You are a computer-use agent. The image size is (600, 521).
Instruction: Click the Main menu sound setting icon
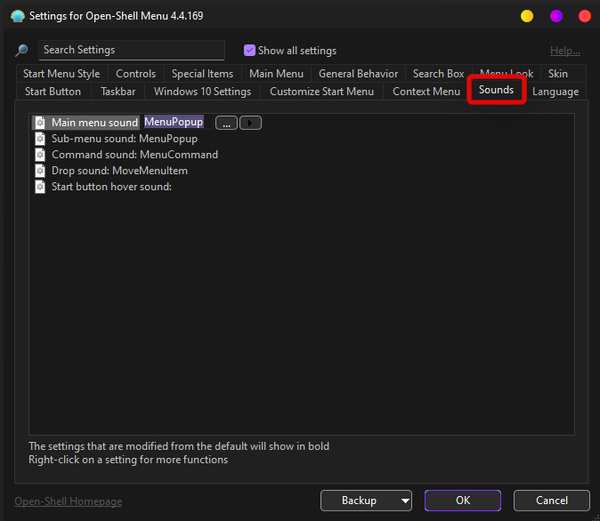40,123
